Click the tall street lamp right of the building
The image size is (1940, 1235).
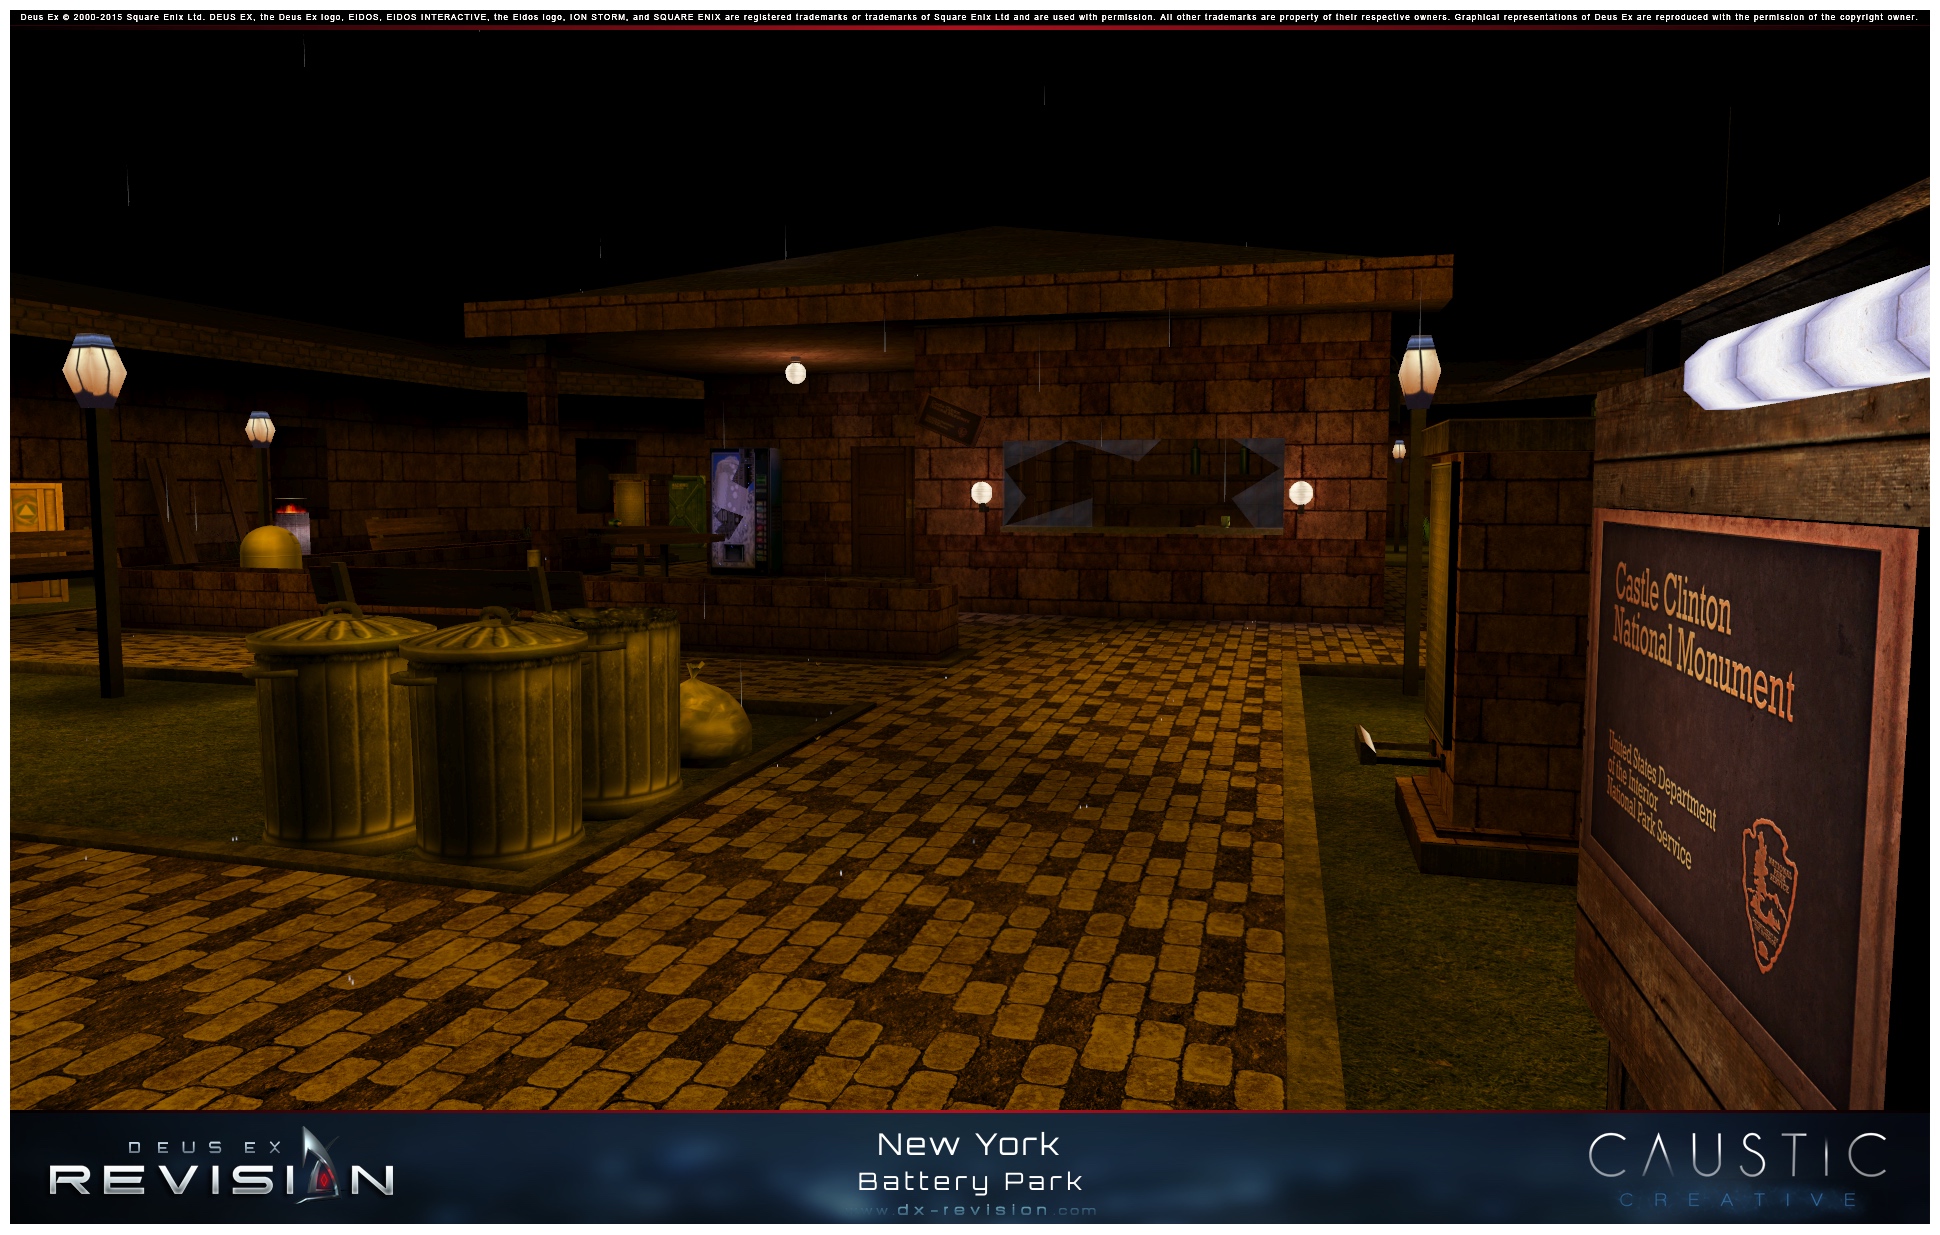(x=1418, y=373)
